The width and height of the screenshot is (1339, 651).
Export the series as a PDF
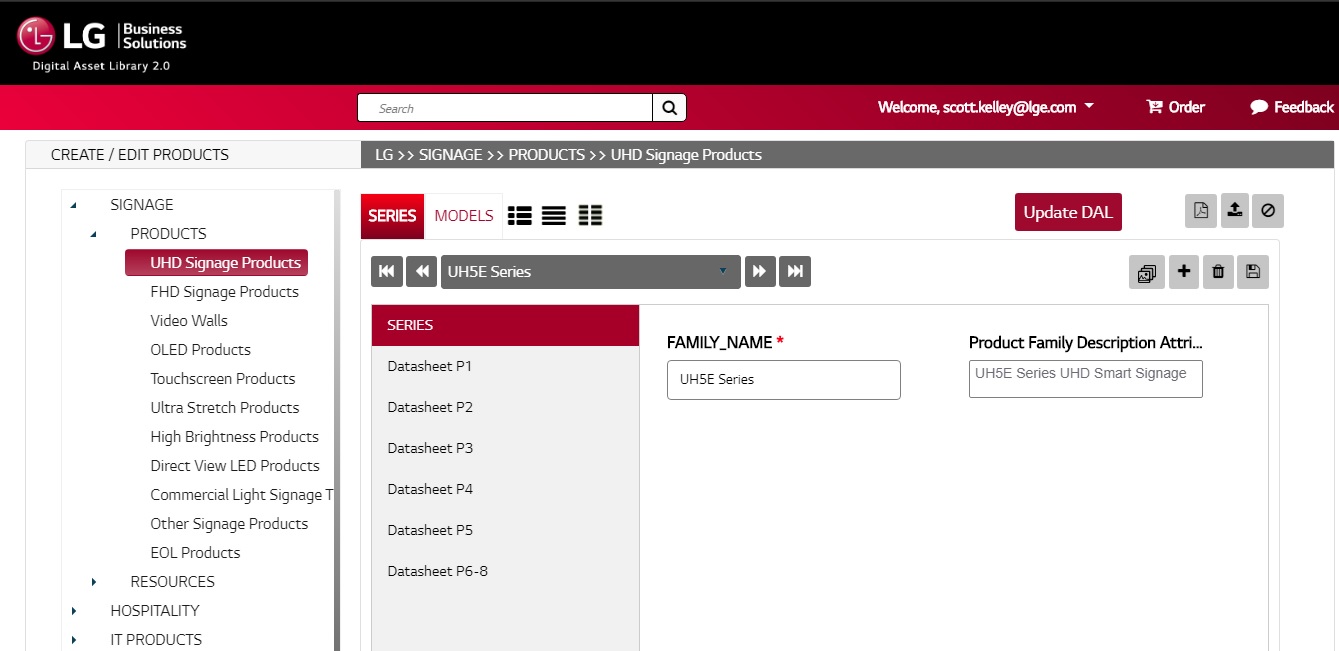pos(1201,210)
